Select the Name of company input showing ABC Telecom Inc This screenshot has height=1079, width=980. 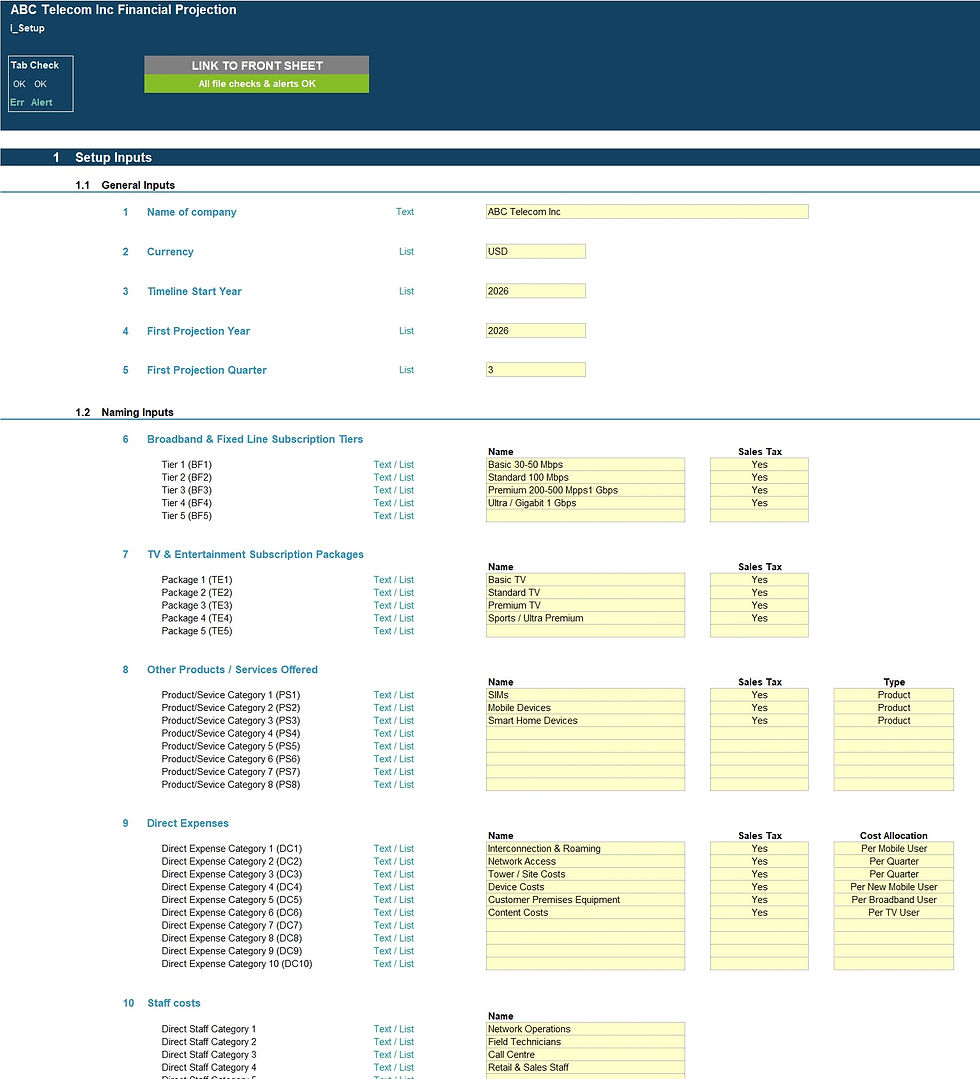coord(646,211)
